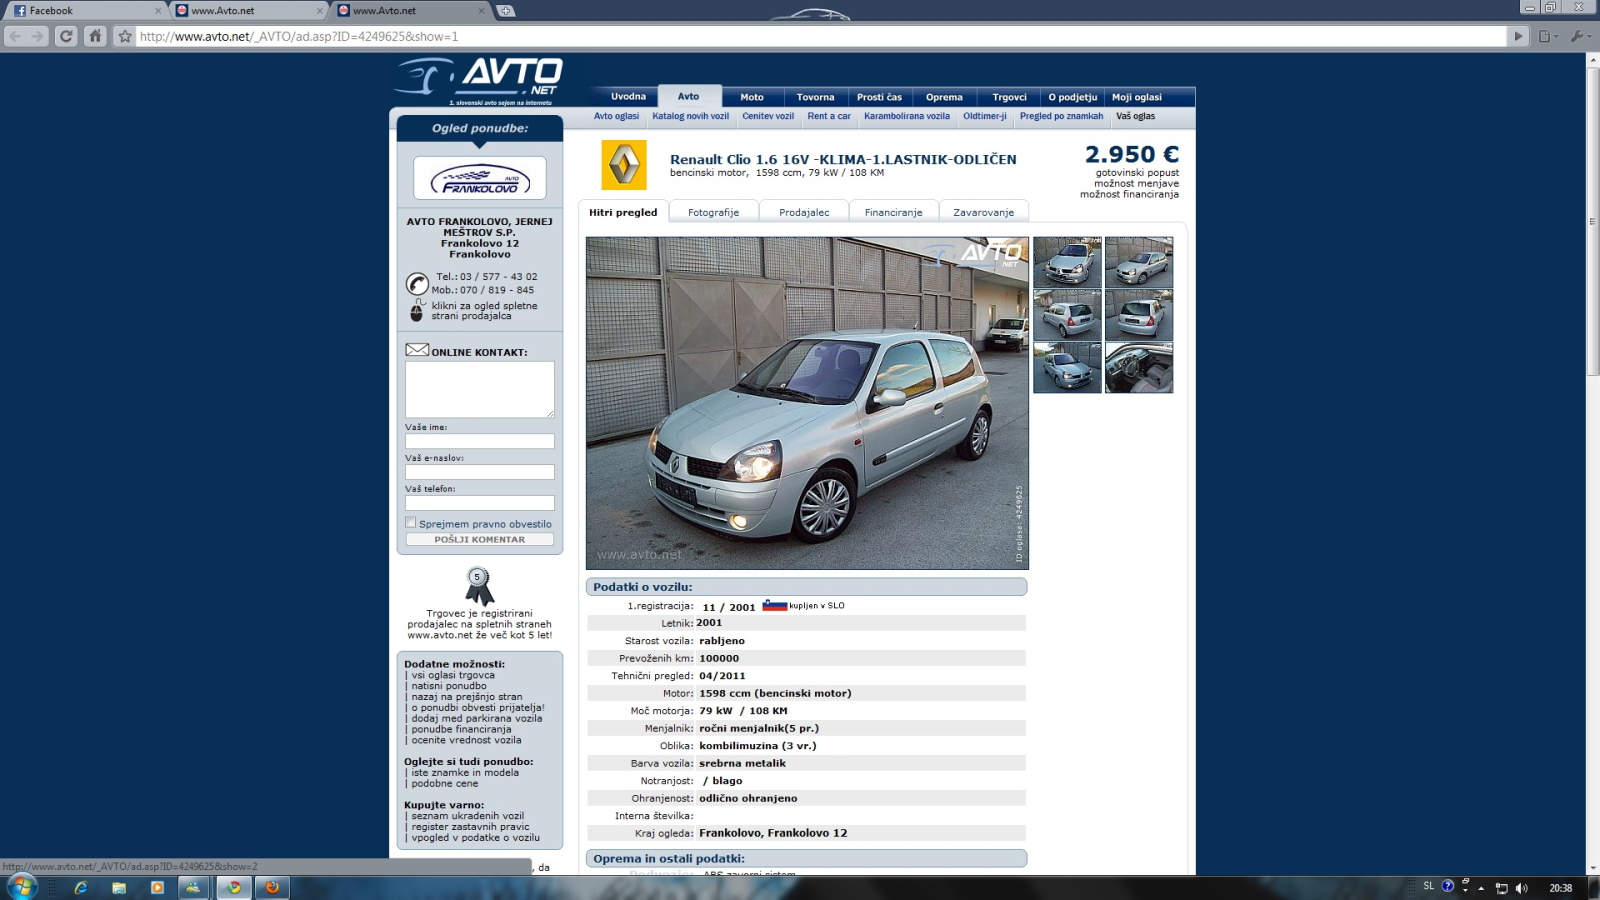Image resolution: width=1600 pixels, height=900 pixels.
Task: Open the Oprema menu item
Action: [944, 97]
